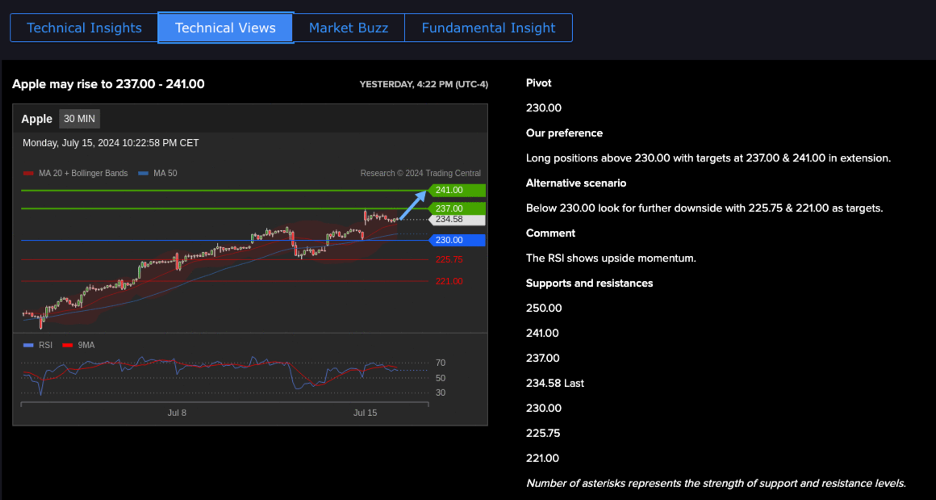Image resolution: width=936 pixels, height=500 pixels.
Task: Click the Jul 15 date axis marker
Action: pos(365,412)
